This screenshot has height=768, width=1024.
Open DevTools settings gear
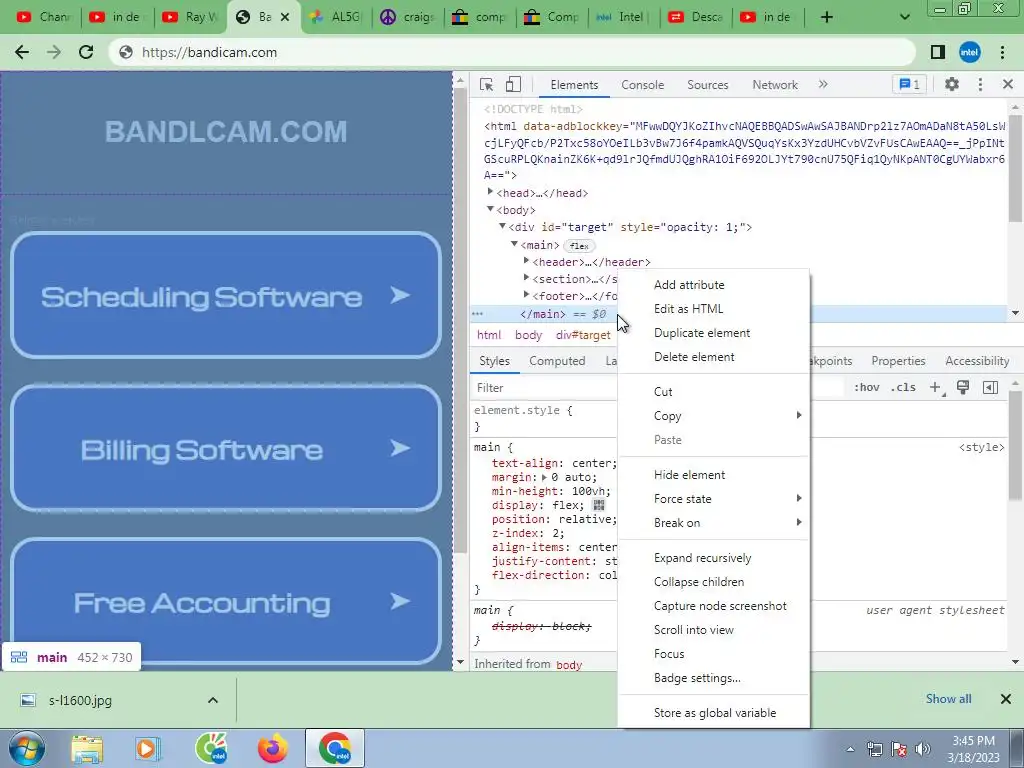pos(952,84)
